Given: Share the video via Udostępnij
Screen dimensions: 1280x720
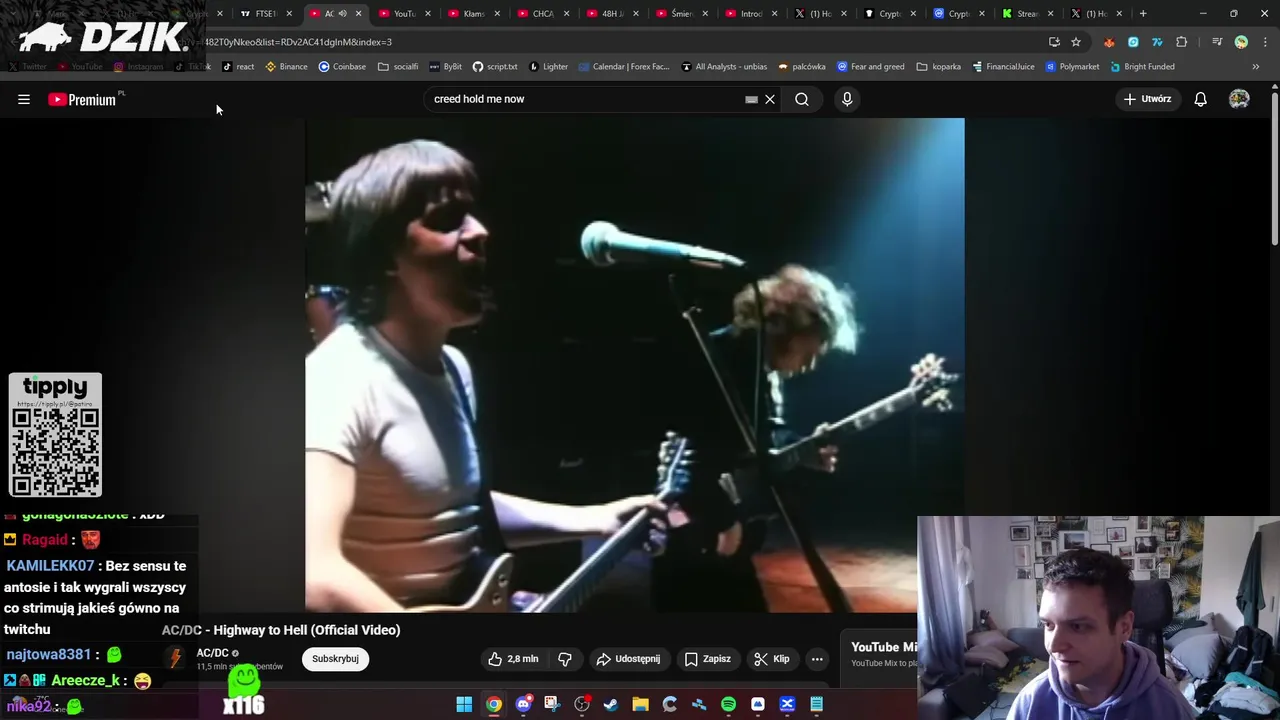Looking at the screenshot, I should click(x=628, y=659).
